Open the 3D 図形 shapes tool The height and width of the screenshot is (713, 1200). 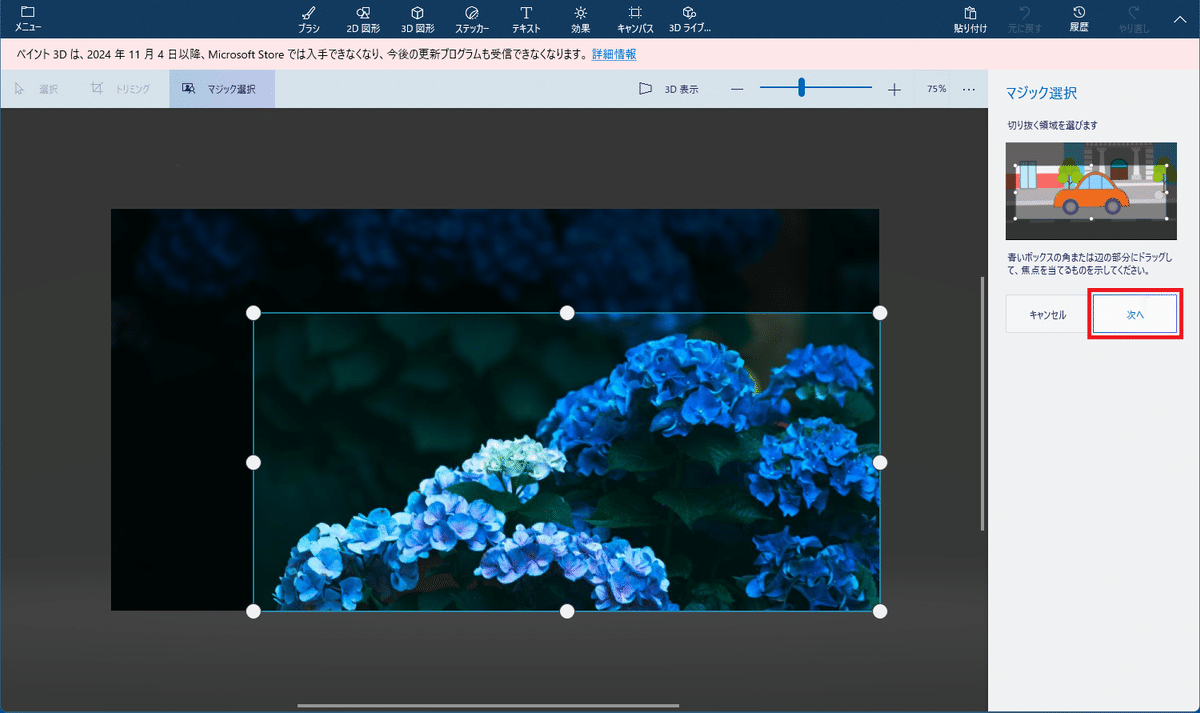point(417,19)
